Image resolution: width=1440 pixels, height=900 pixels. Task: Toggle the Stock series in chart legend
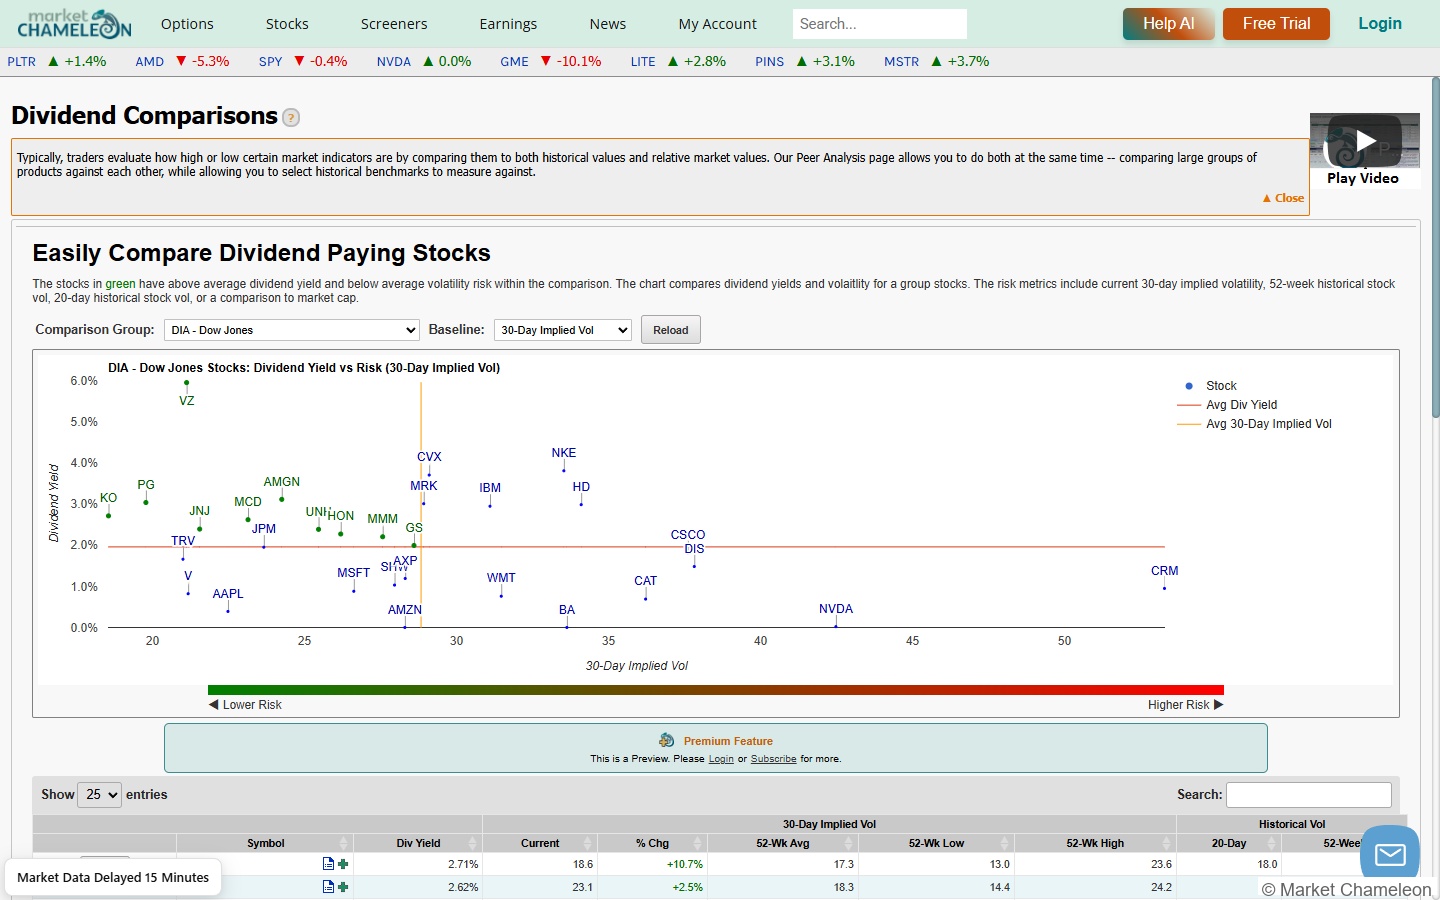[x=1210, y=386]
